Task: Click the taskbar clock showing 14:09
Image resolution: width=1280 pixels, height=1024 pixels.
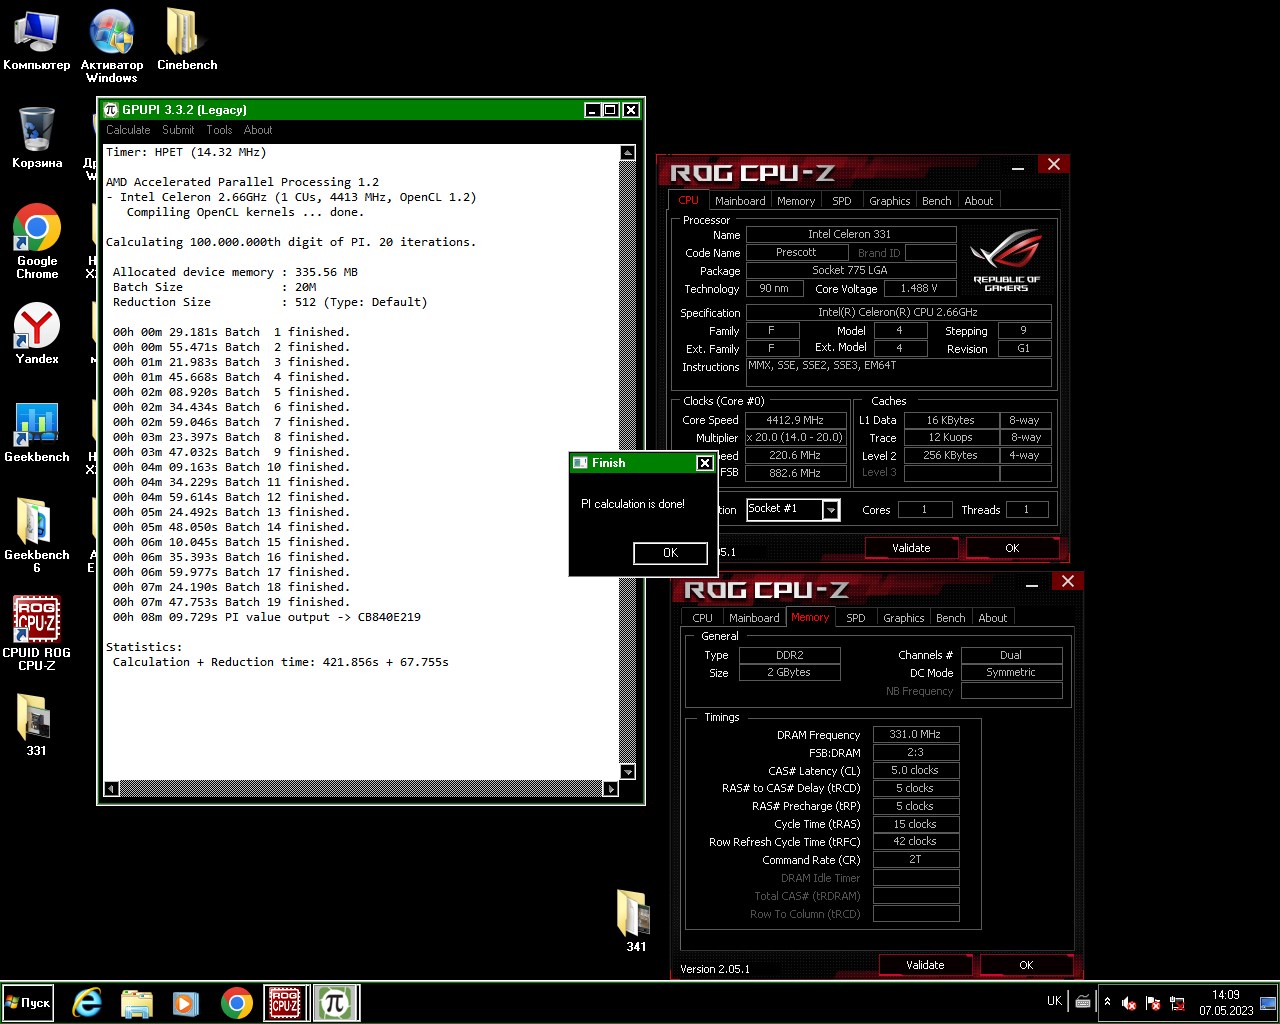Action: 1226,1003
